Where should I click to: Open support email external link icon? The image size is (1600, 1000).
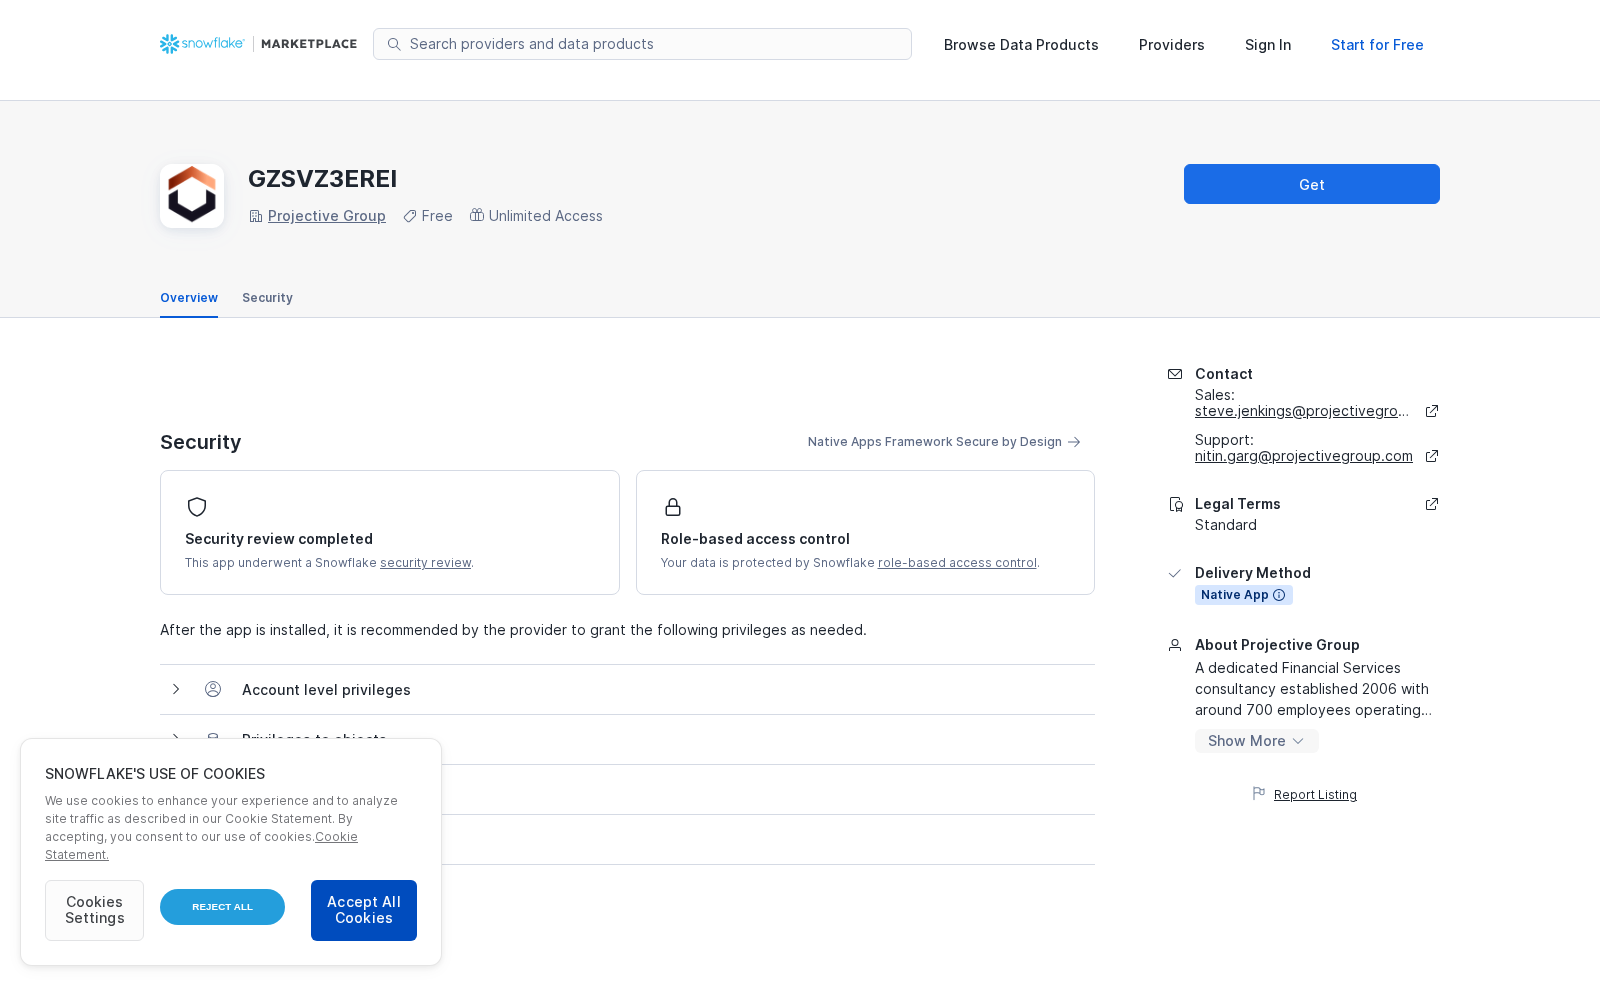pos(1432,456)
